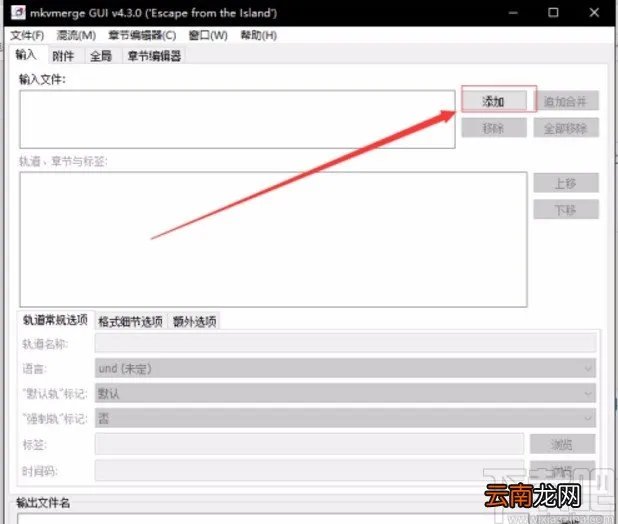Click inside the 输入文件 list box
This screenshot has height=524, width=618.
coord(238,119)
